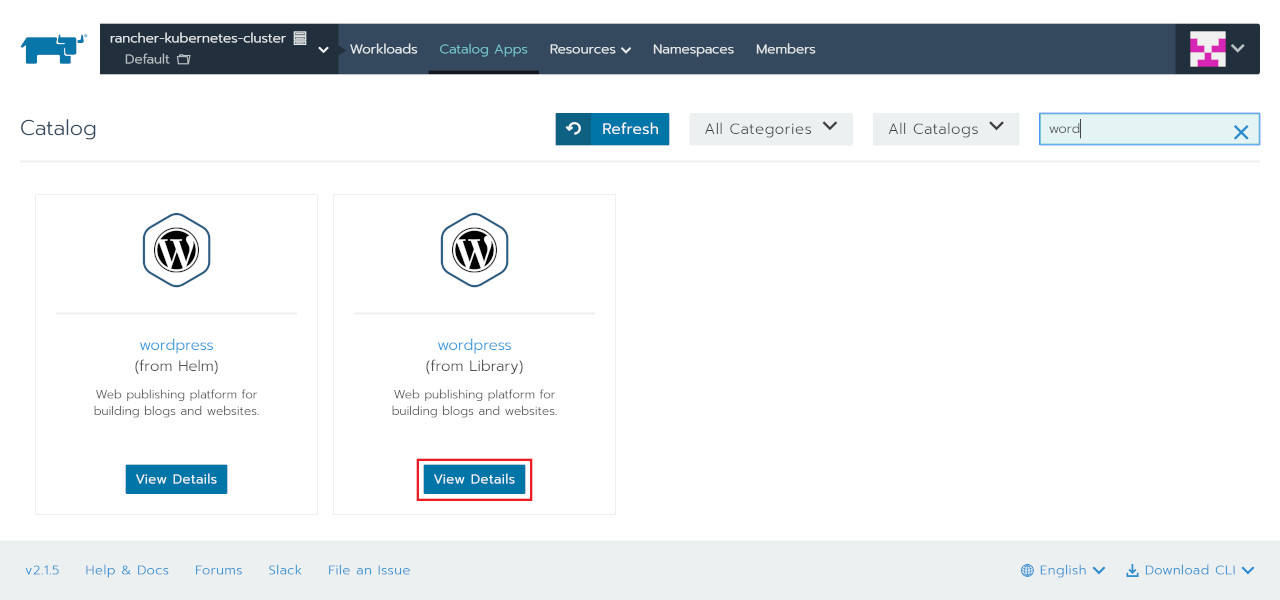
Task: Click the v2.1.5 version link
Action: (42, 570)
